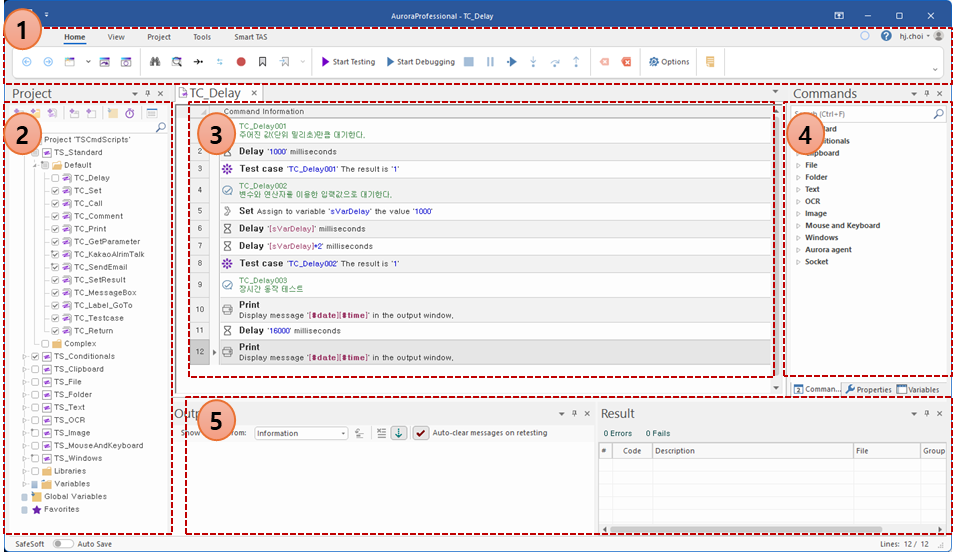
Task: Click the pause icon in the toolbar
Action: (x=490, y=61)
